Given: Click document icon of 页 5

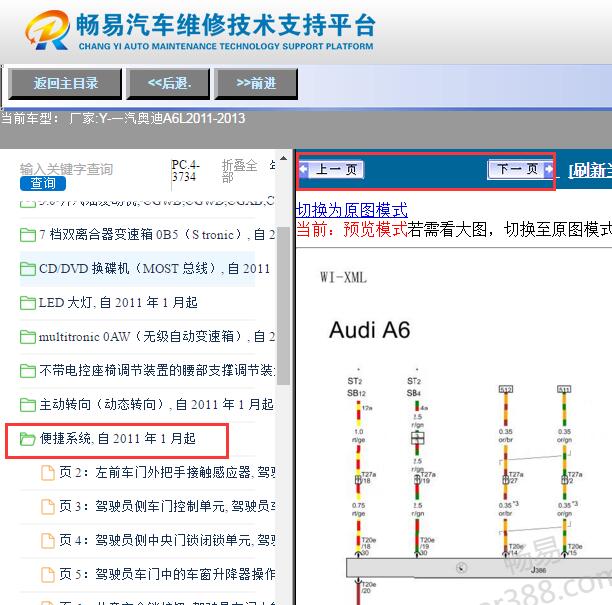Looking at the screenshot, I should 48,575.
